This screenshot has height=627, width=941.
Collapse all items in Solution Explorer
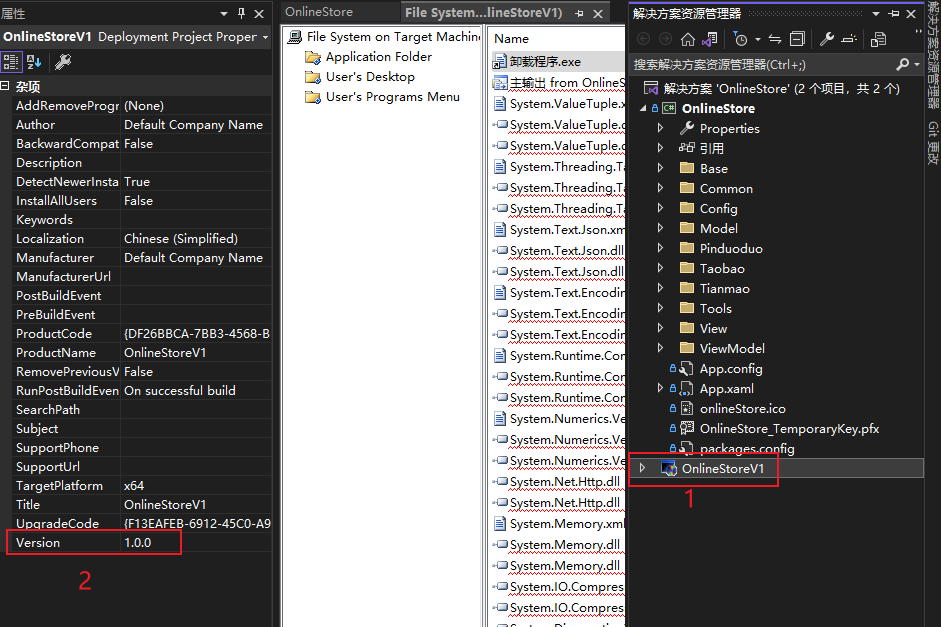click(x=797, y=39)
